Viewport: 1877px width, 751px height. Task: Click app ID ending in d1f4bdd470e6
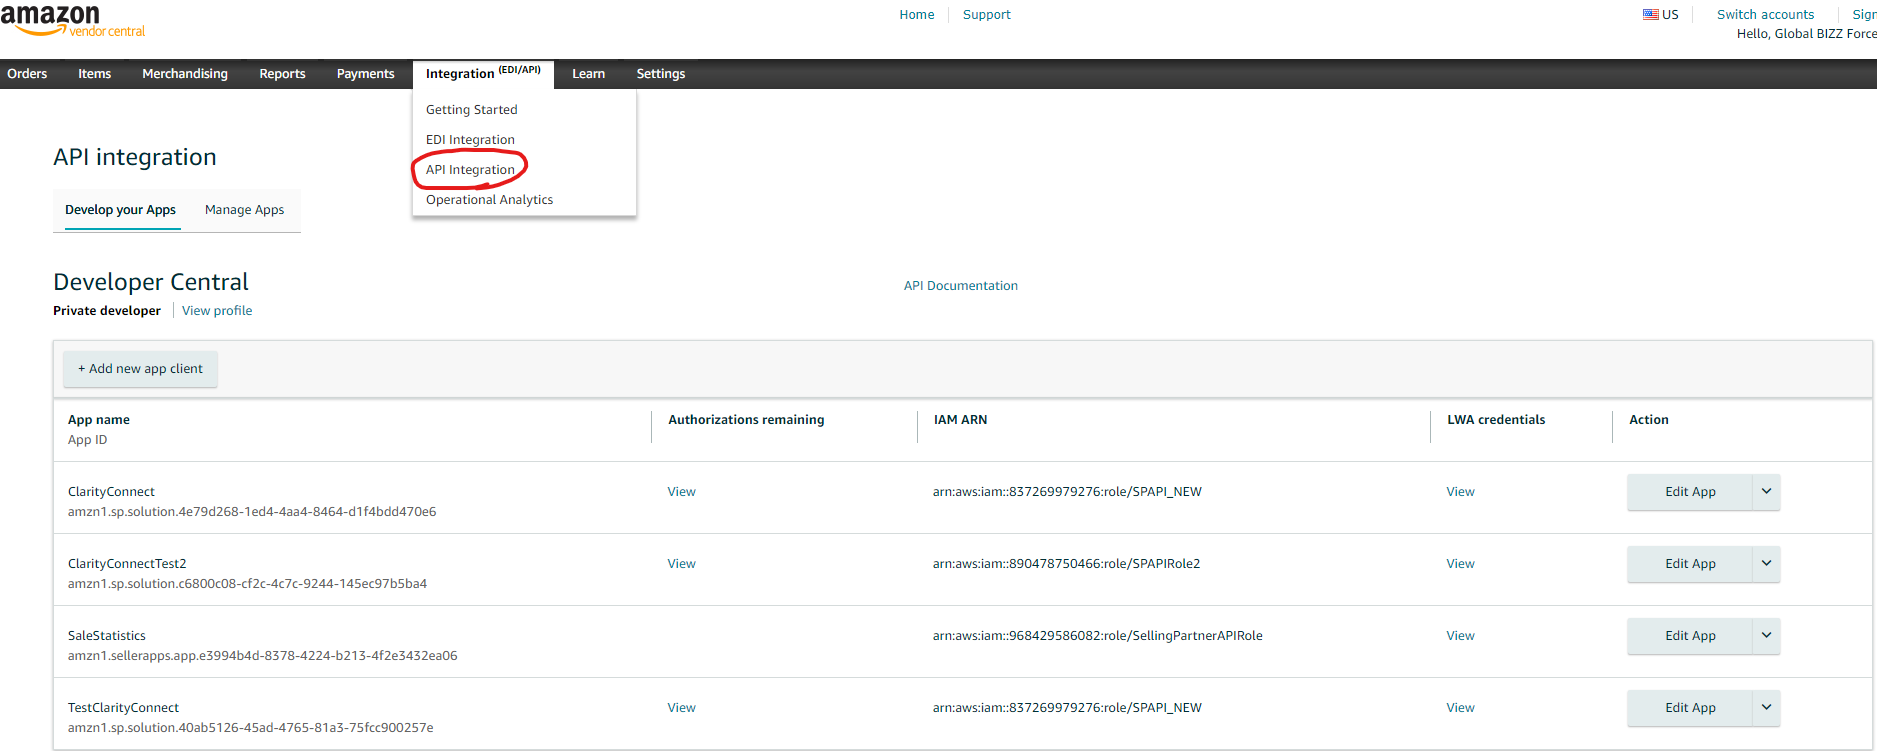tap(252, 512)
